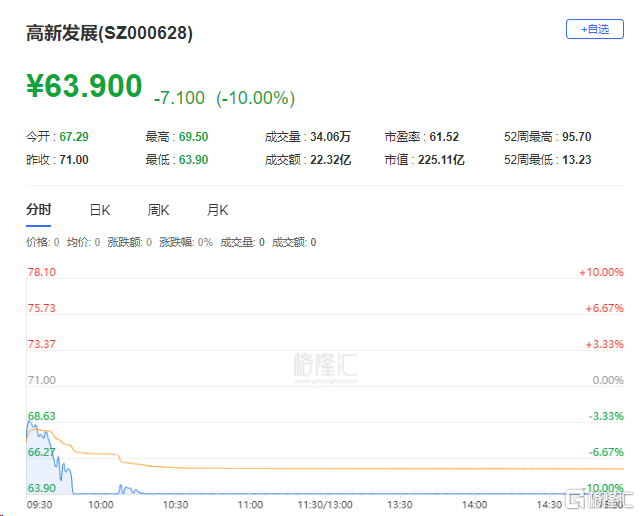Click the orange average price line
Screen dimensions: 640x516
click(x=300, y=468)
